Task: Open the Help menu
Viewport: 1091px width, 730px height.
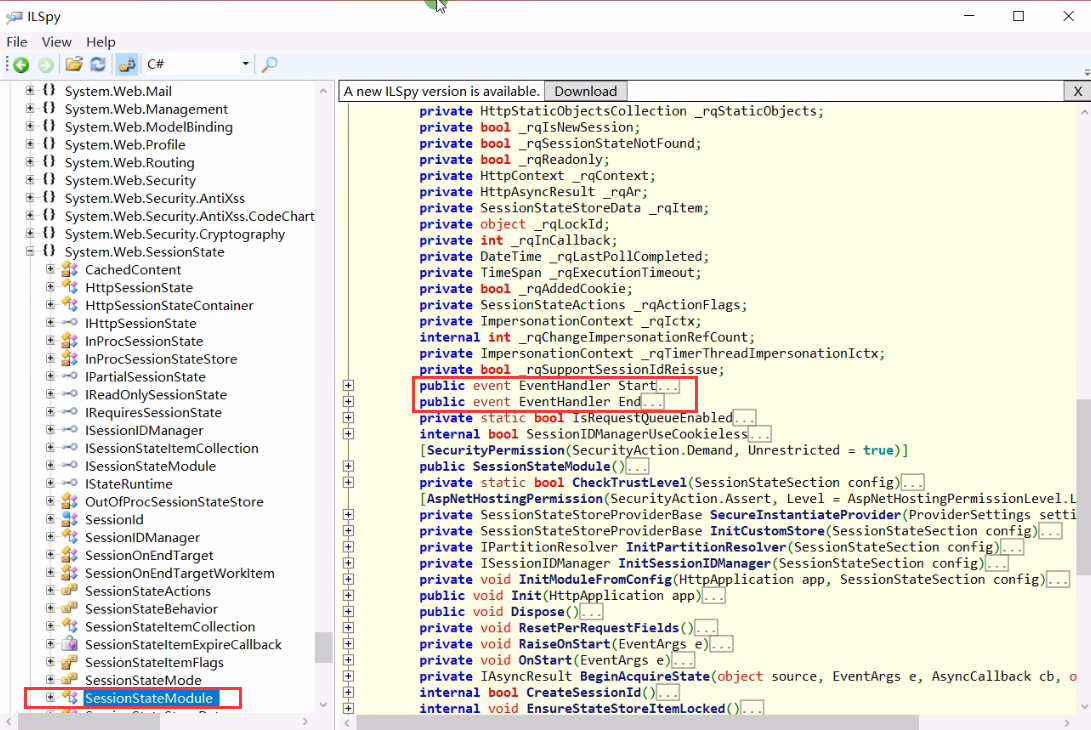Action: point(101,42)
